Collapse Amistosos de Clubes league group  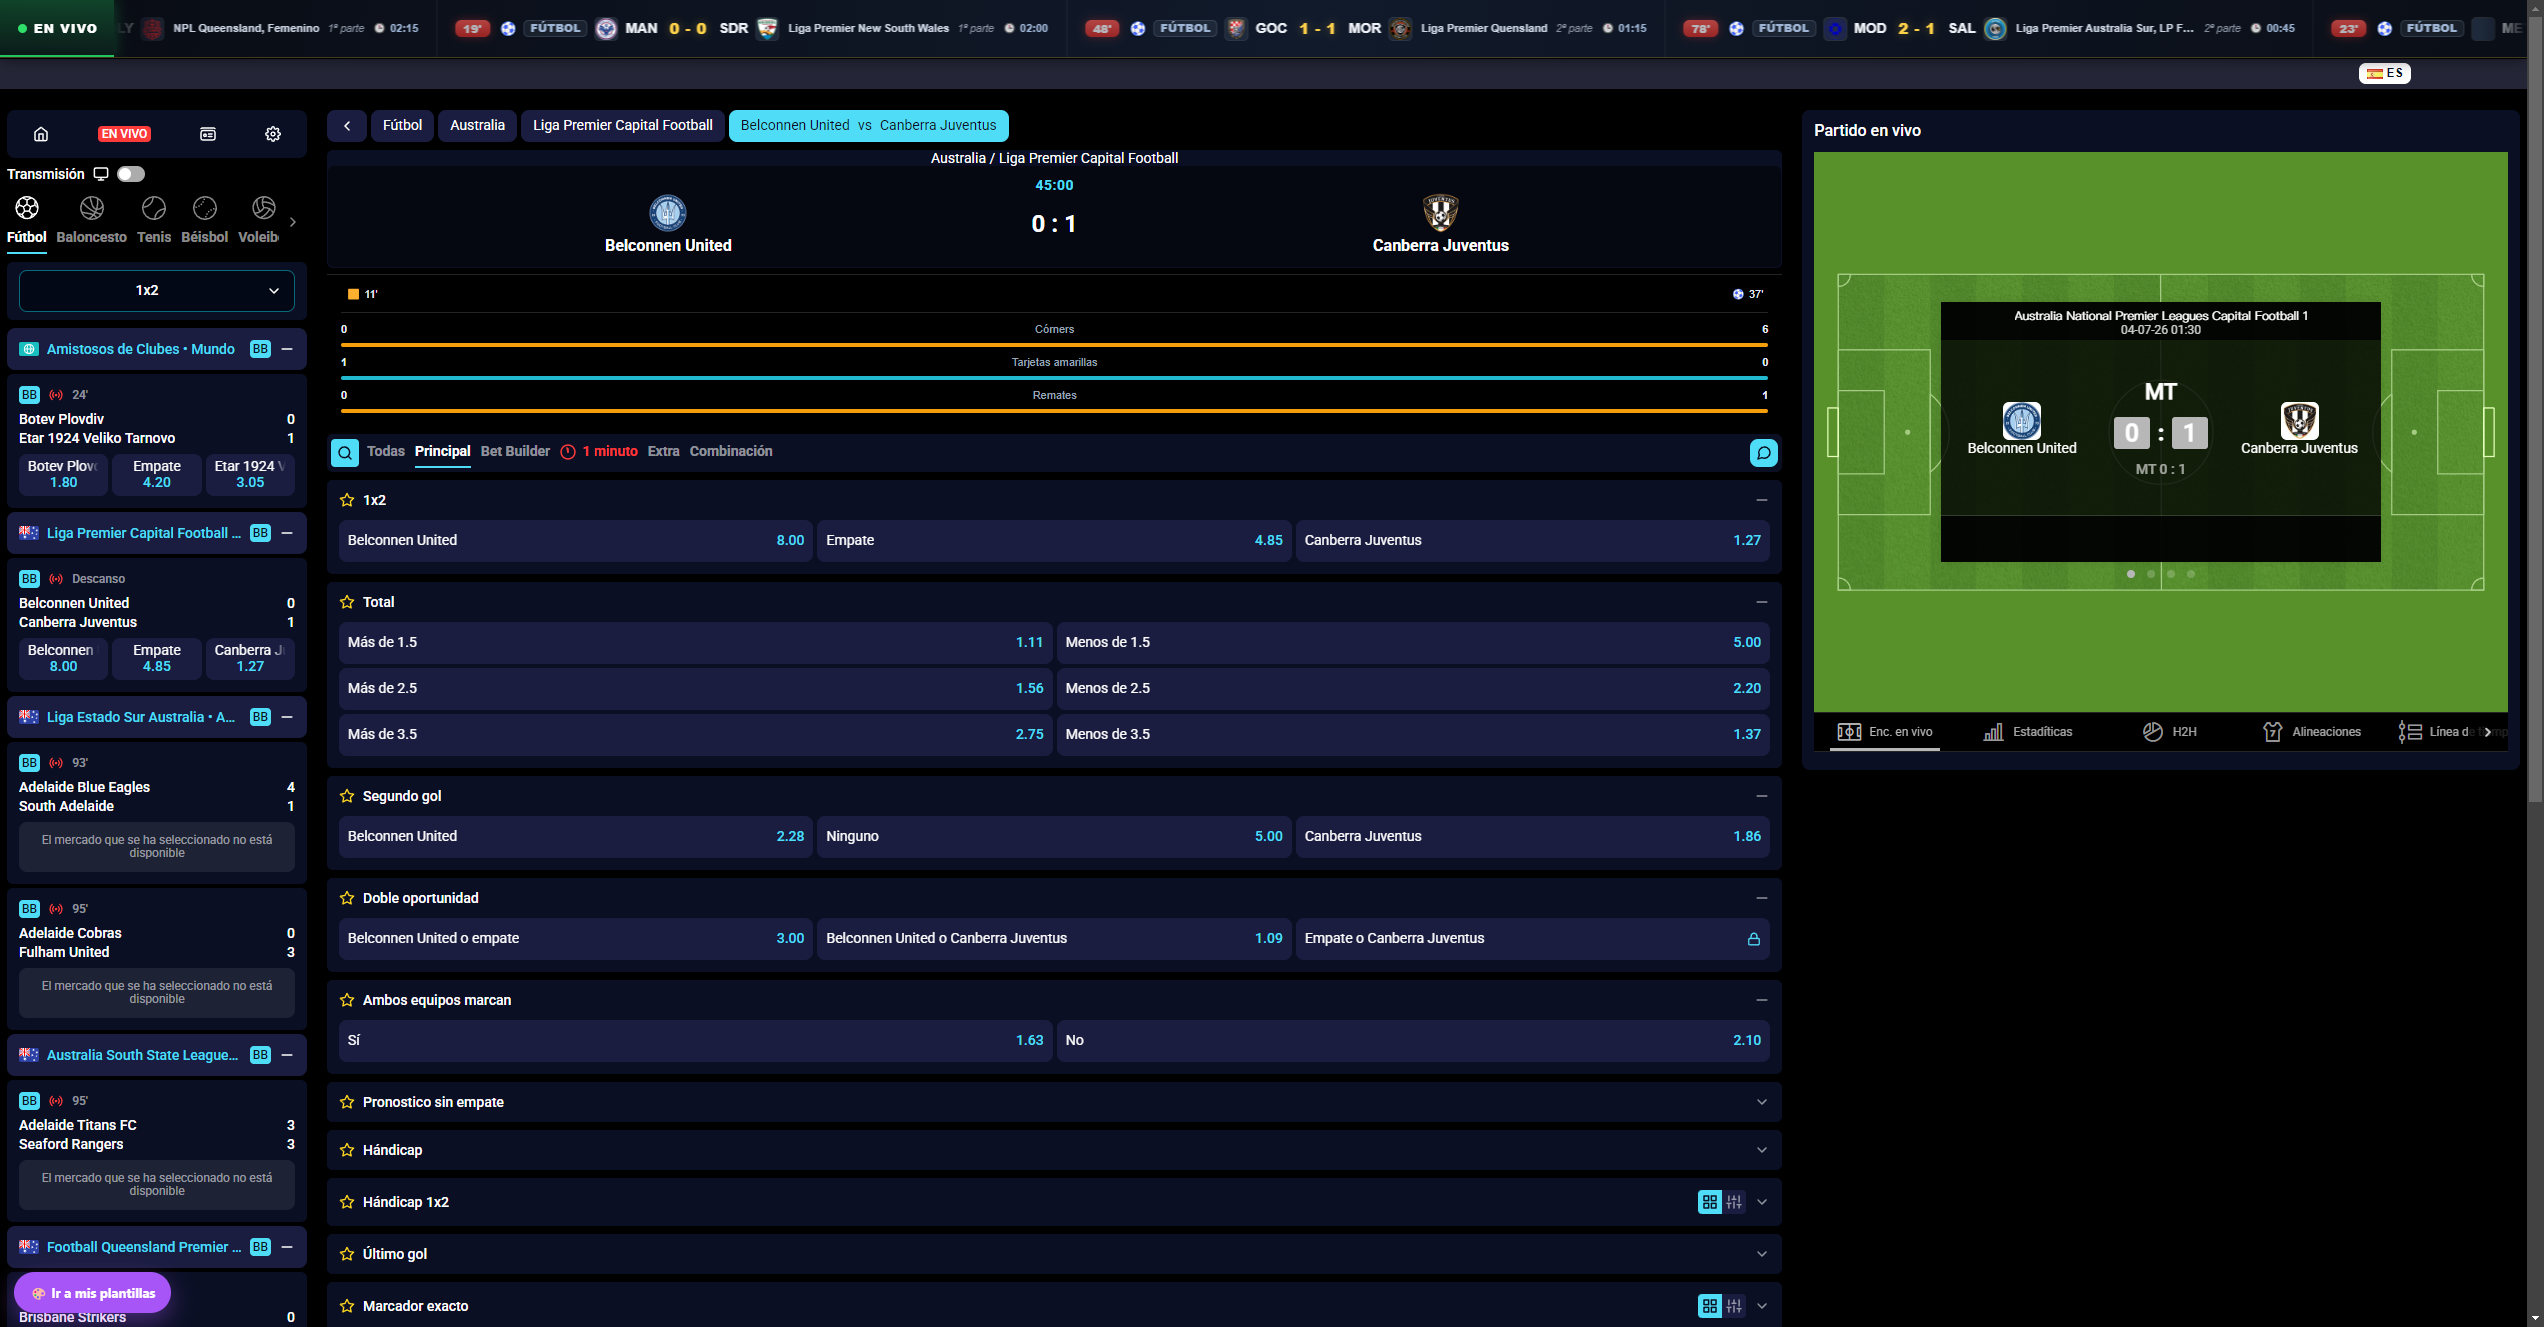point(287,349)
